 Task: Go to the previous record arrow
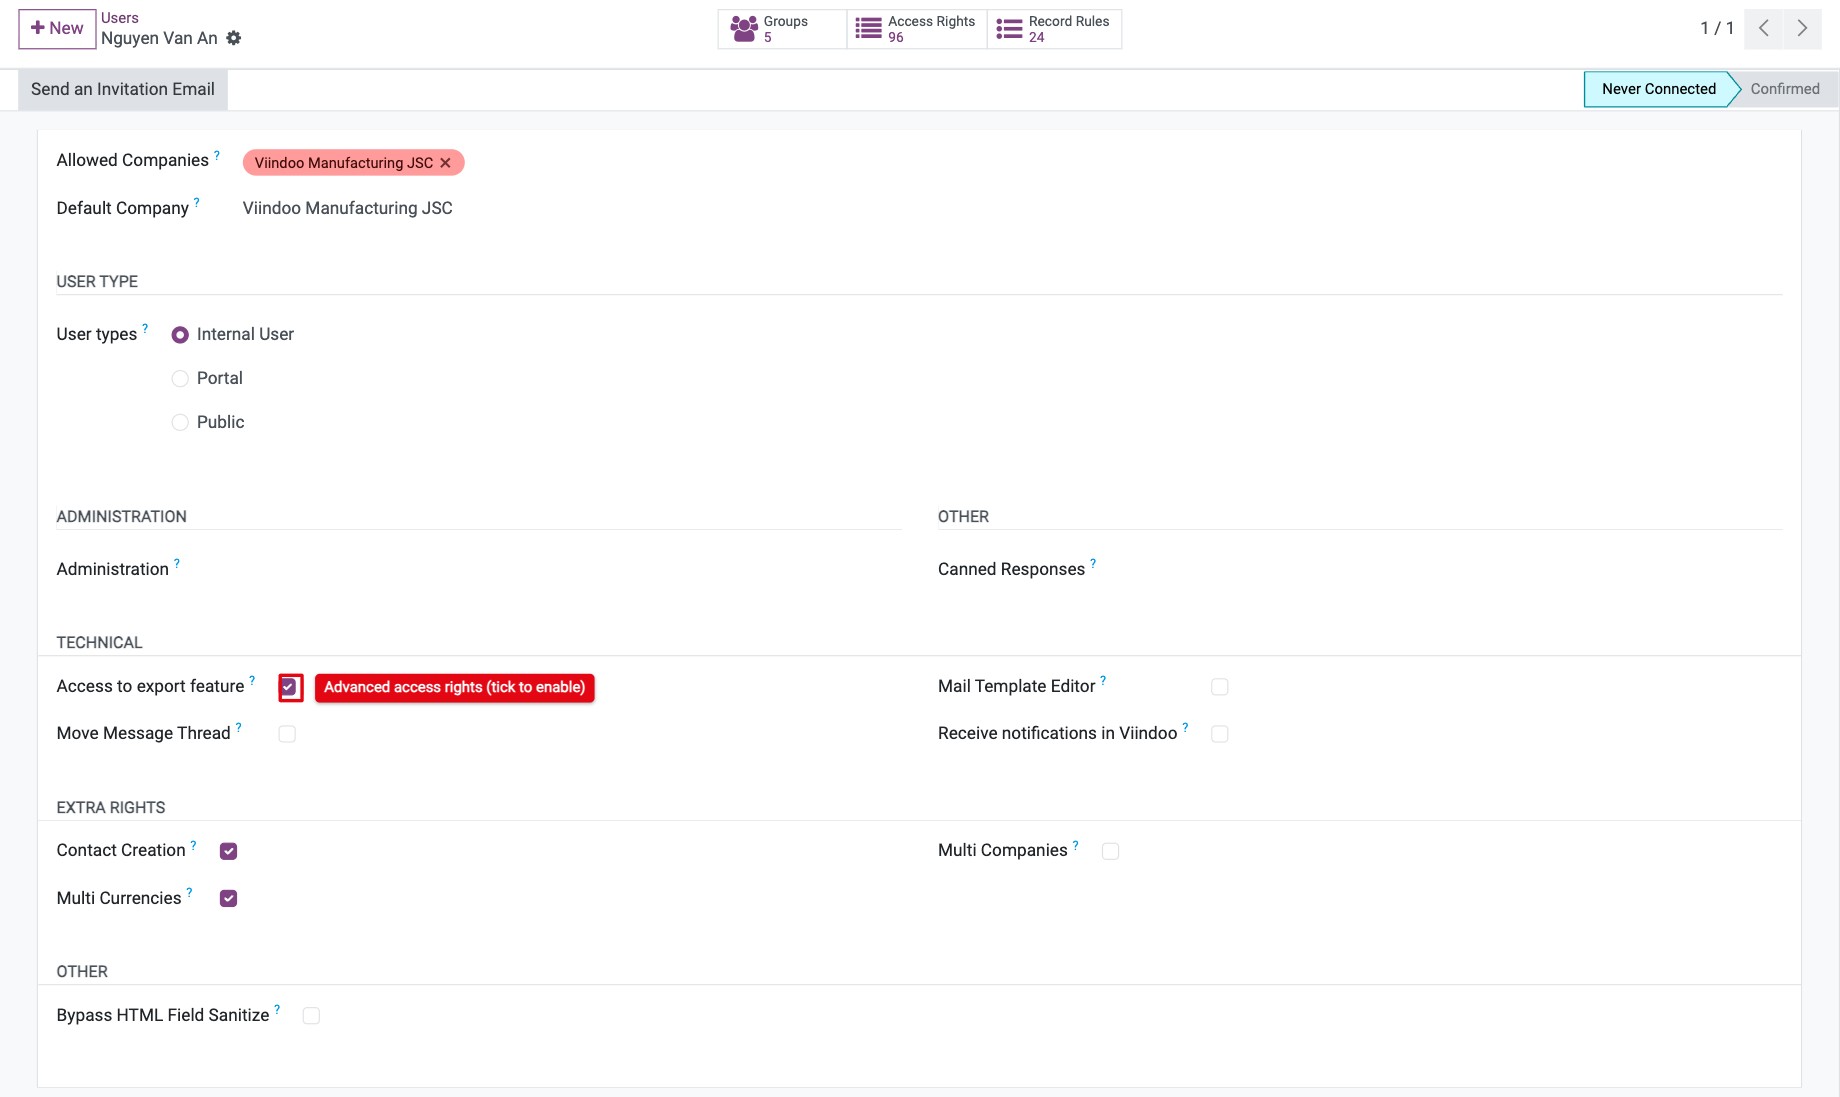tap(1764, 29)
